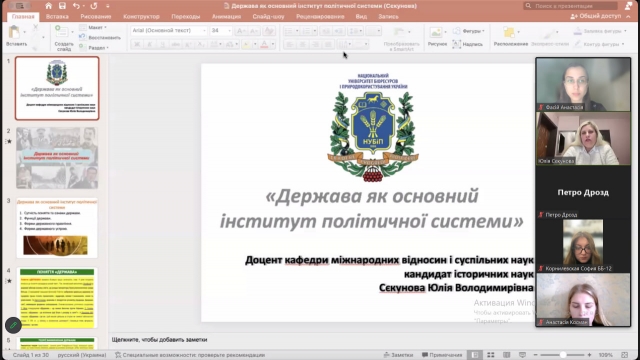
Task: Switch to slide sorter view icon
Action: pos(491,355)
